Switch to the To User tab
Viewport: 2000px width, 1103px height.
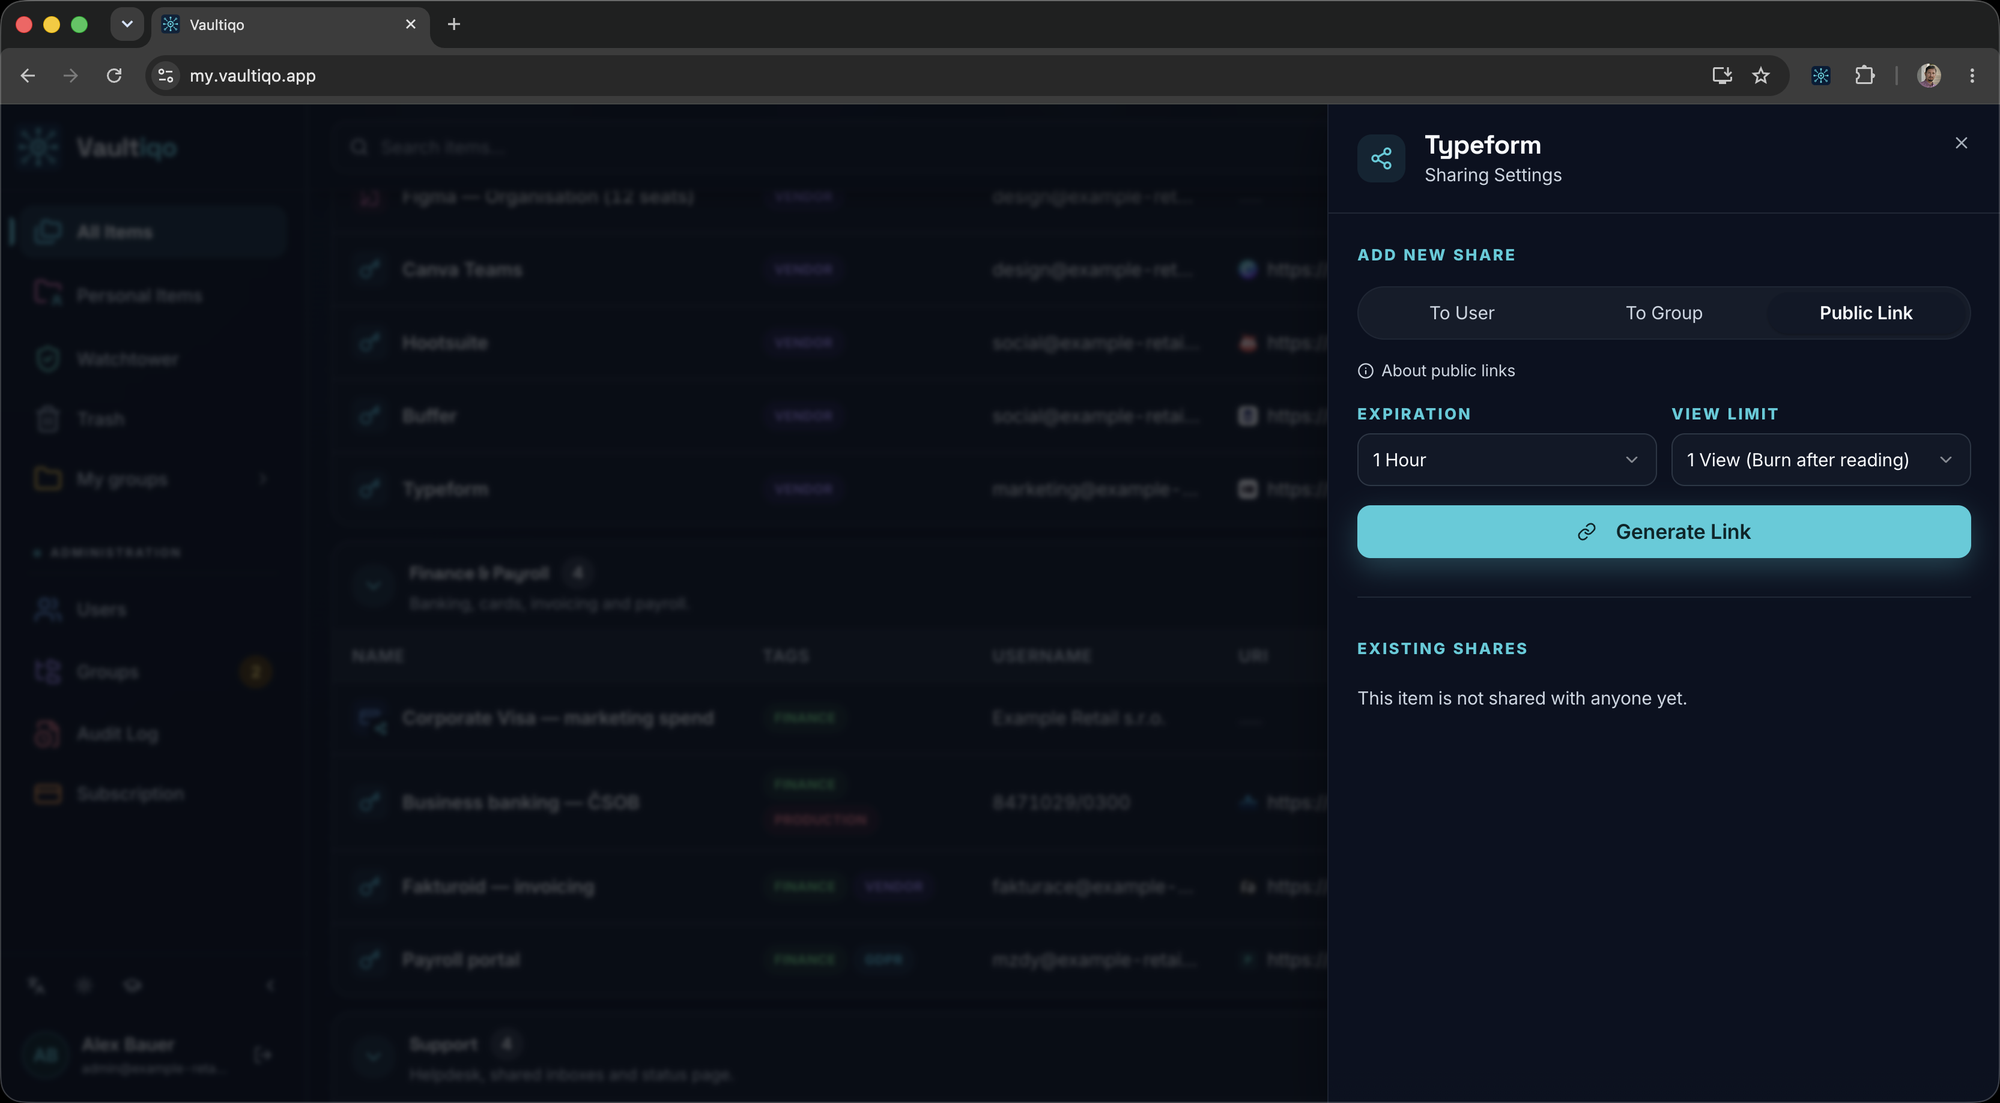click(x=1461, y=313)
